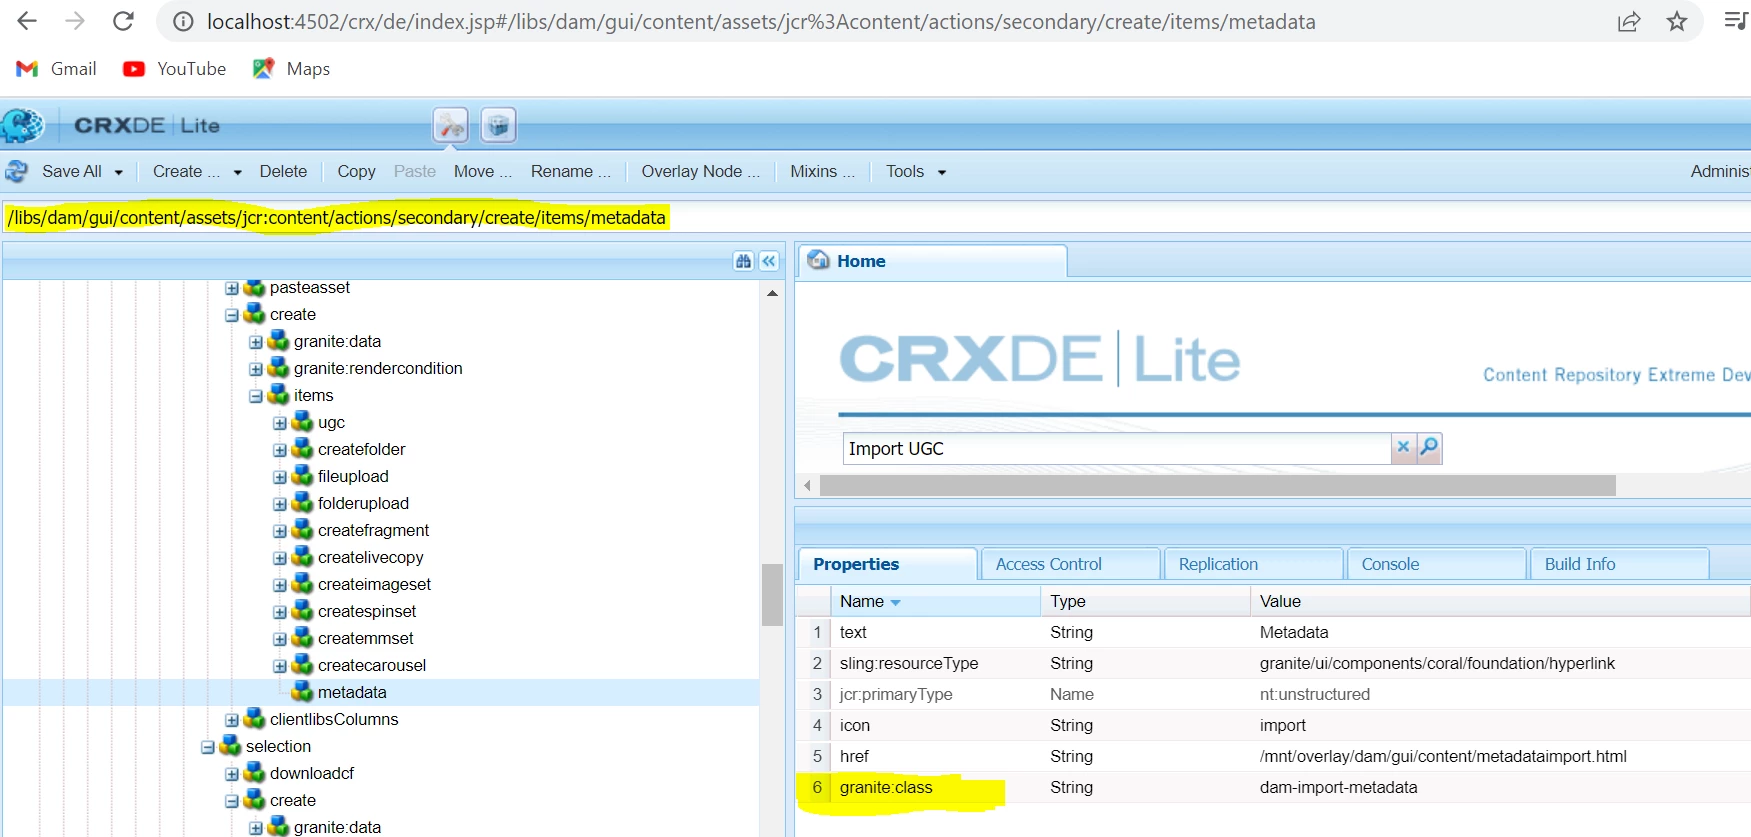Viewport: 1751px width, 837px height.
Task: Run search with magnifier icon
Action: (x=1430, y=448)
